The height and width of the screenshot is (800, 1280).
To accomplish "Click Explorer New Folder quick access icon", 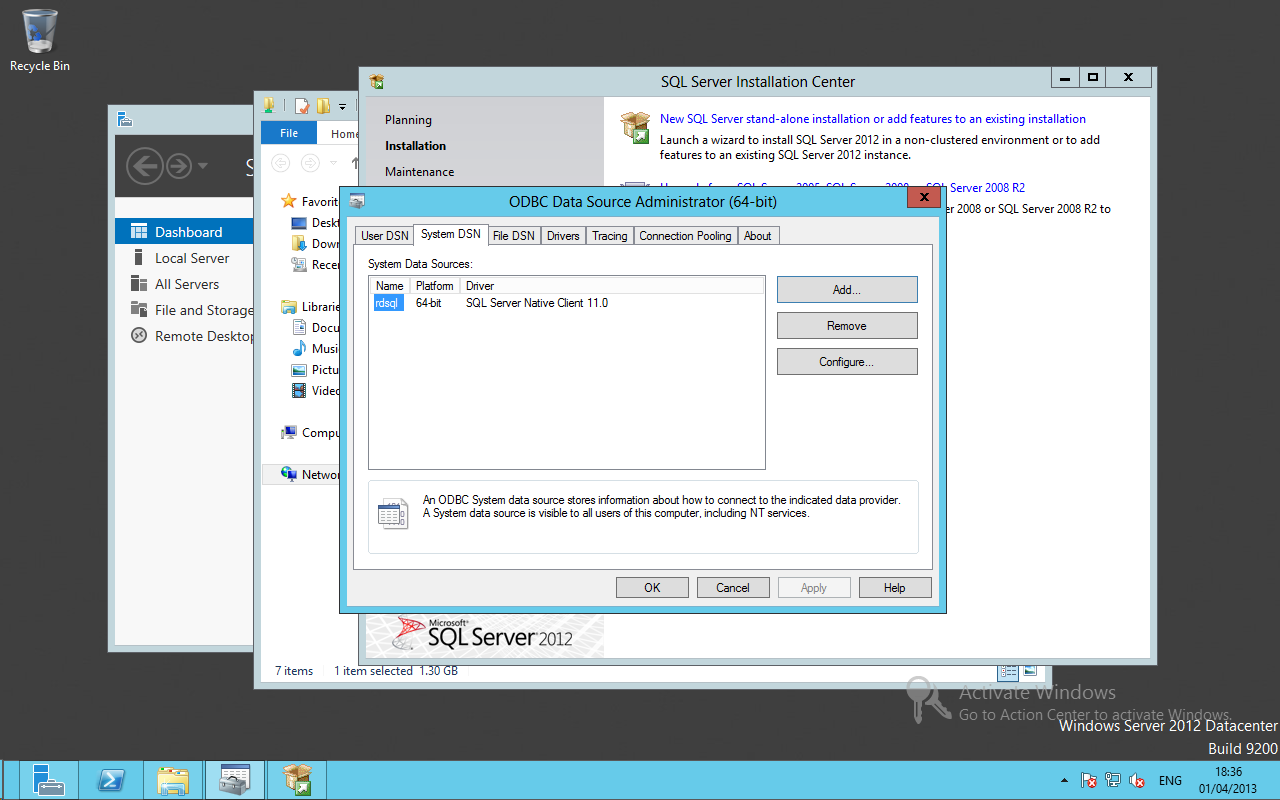I will pyautogui.click(x=323, y=106).
